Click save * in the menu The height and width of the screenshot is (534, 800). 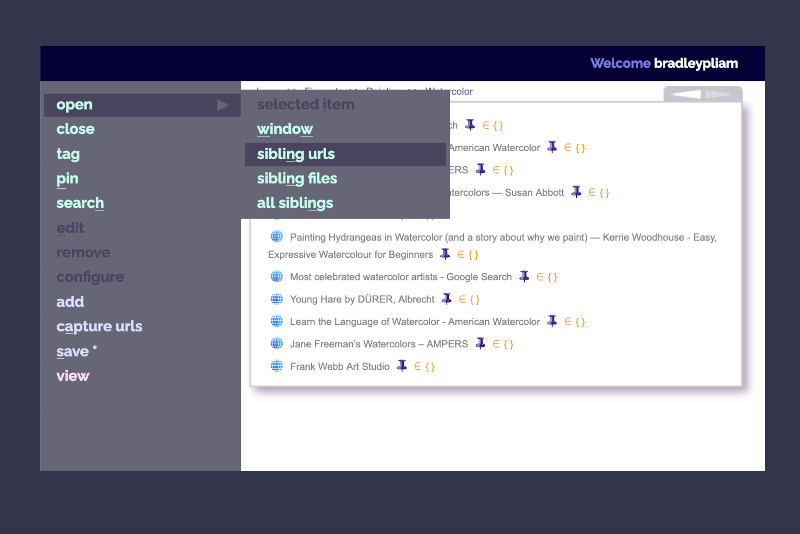(x=77, y=351)
